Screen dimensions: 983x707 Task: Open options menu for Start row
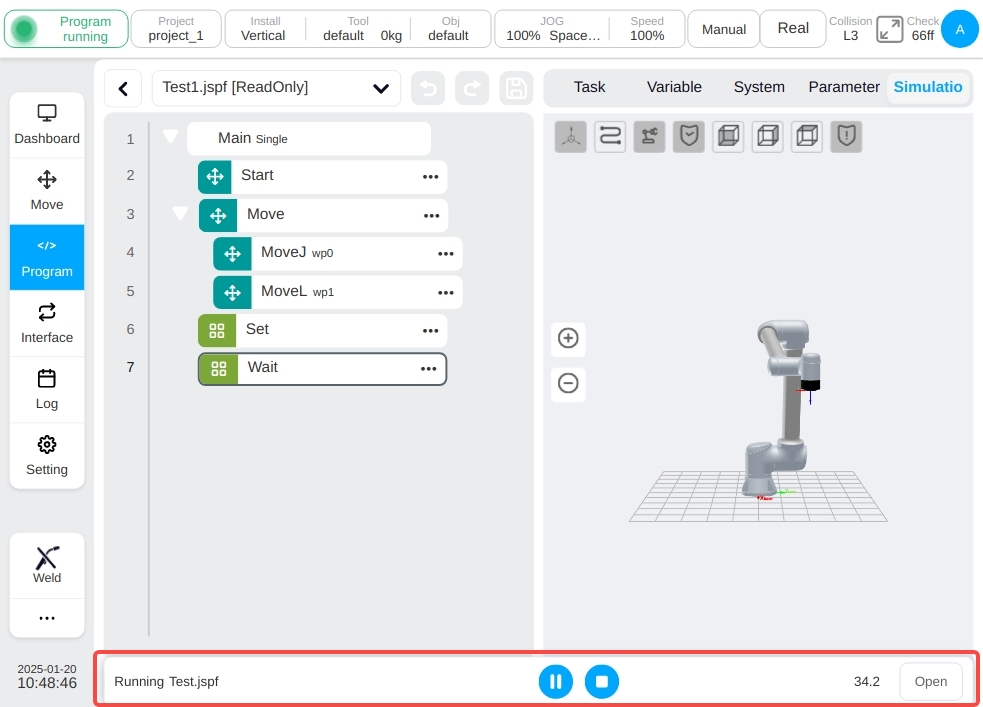431,177
